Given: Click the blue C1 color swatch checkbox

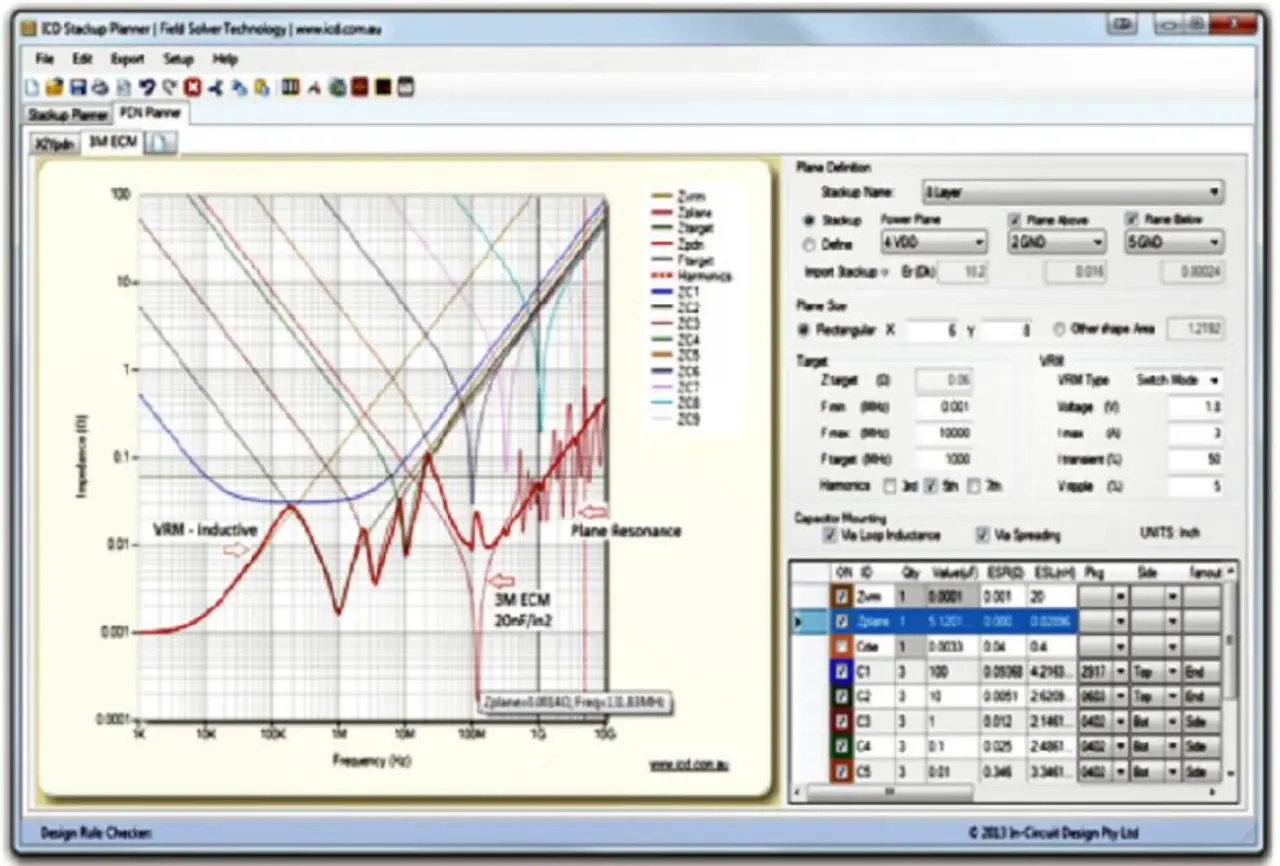Looking at the screenshot, I should [842, 671].
